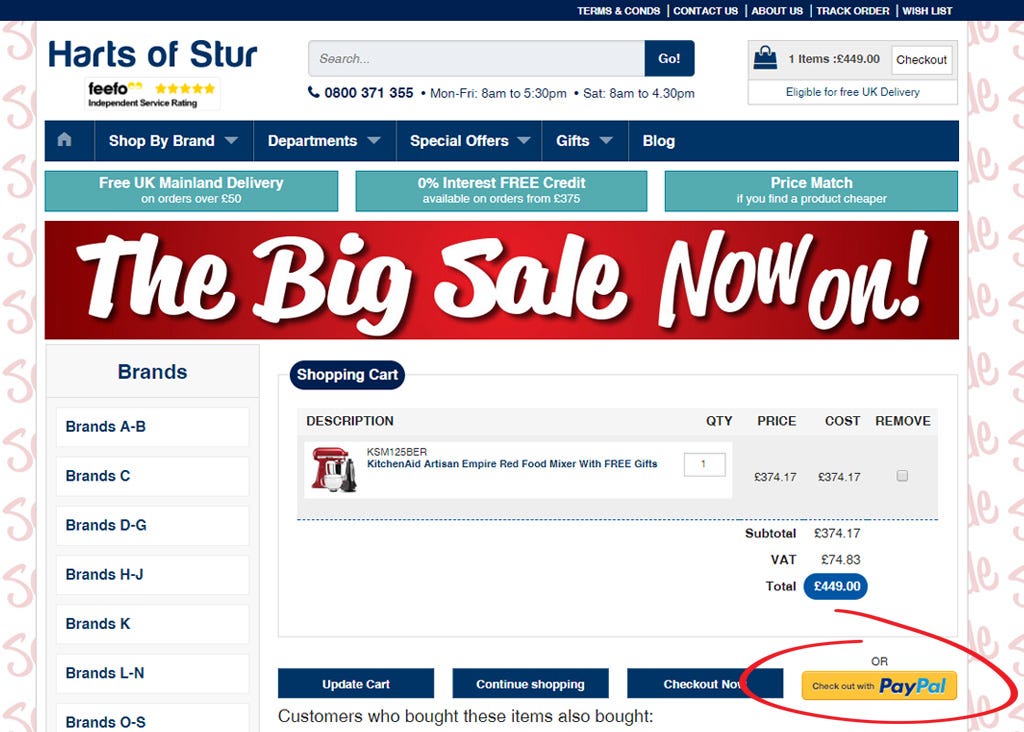
Task: Select Brands A-B in sidebar
Action: tap(153, 427)
